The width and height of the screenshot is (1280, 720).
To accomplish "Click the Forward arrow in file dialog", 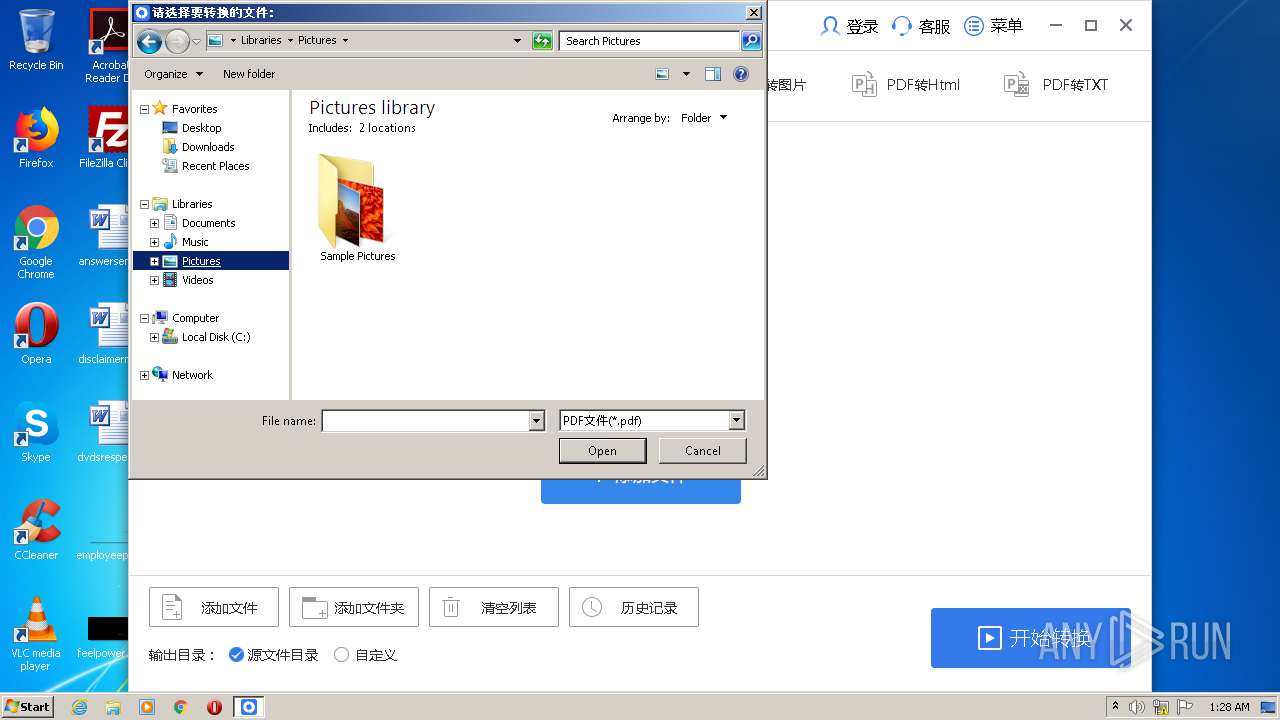I will coord(177,41).
